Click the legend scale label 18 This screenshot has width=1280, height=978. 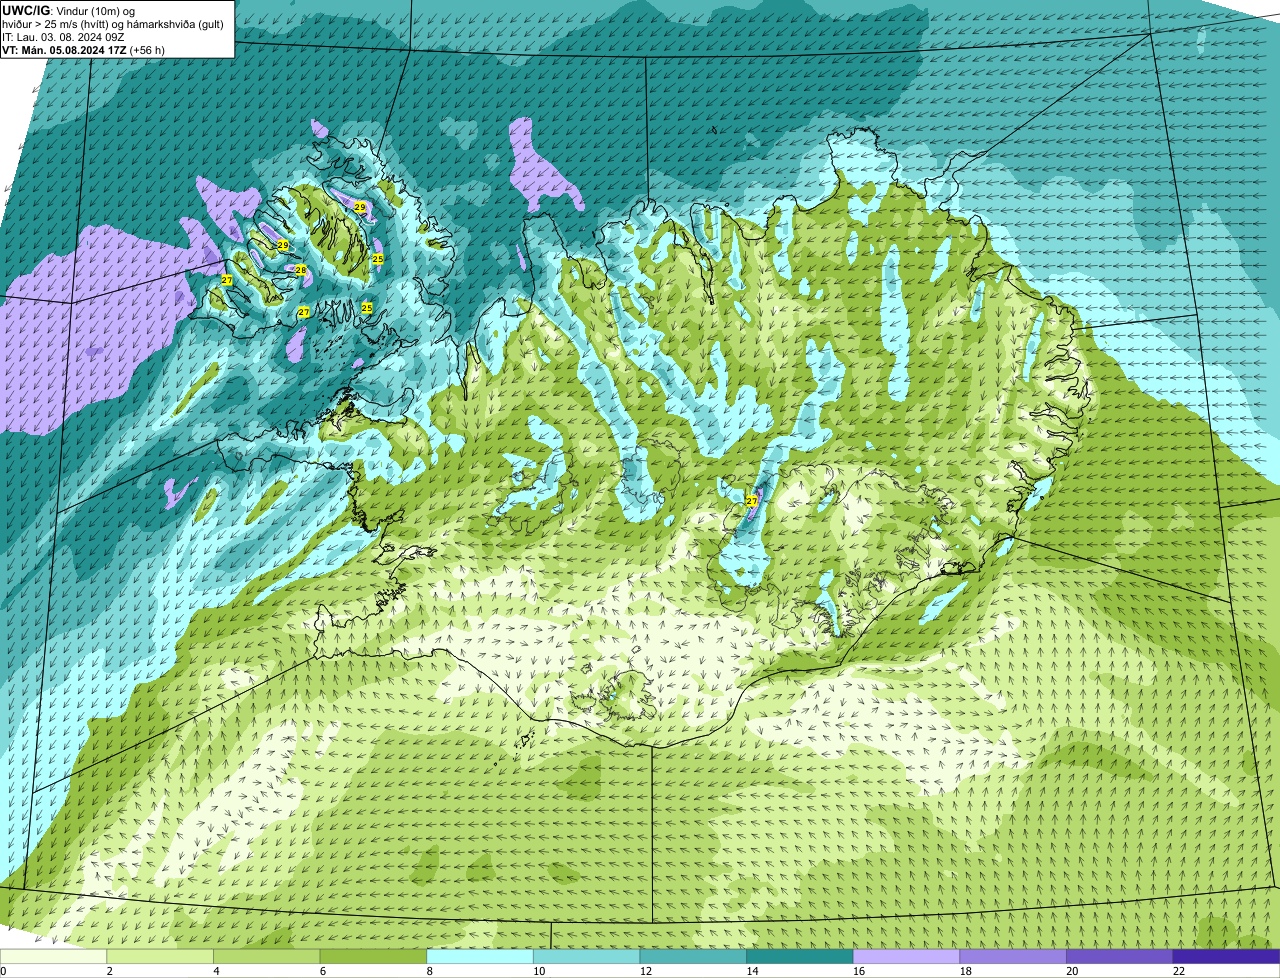coord(966,971)
